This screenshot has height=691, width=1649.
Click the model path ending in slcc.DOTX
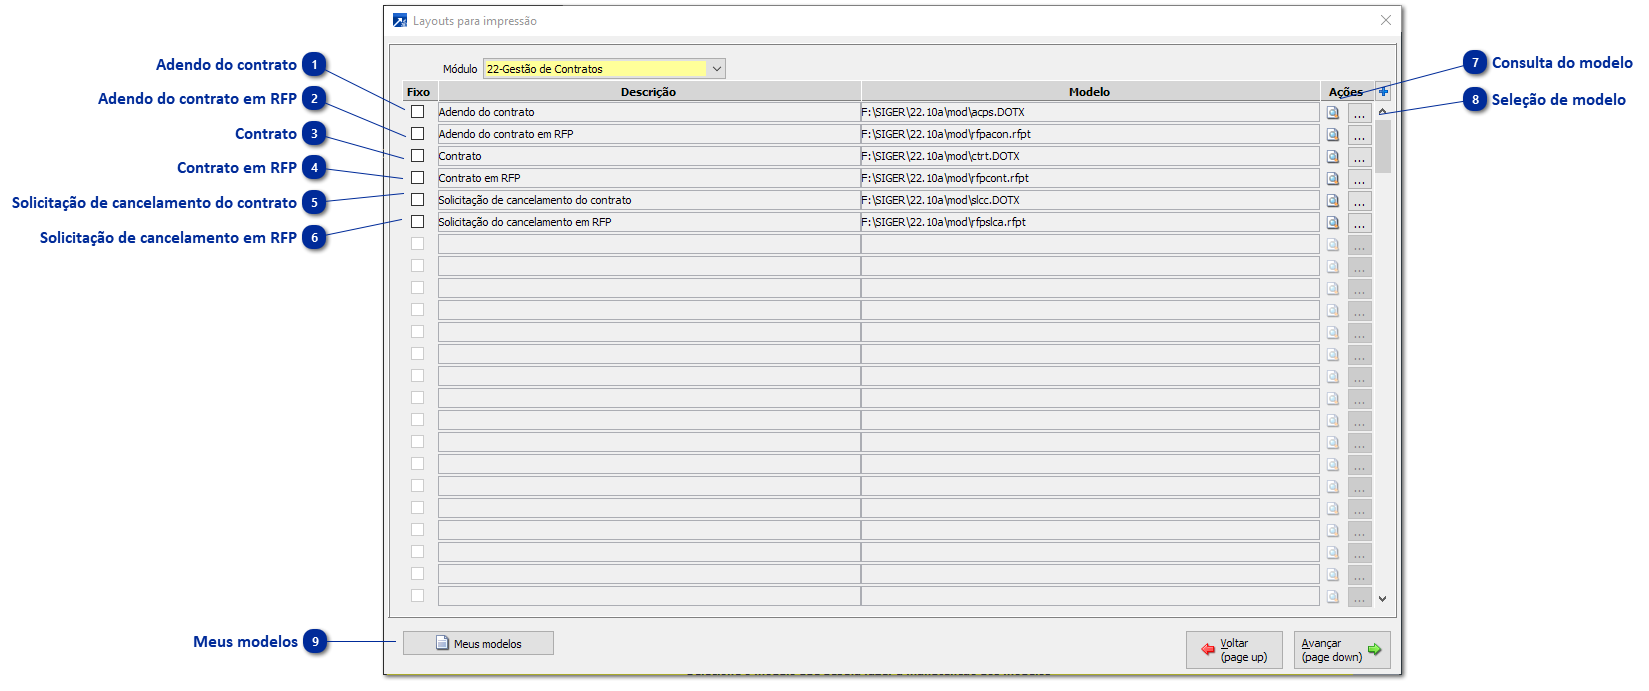click(x=1090, y=200)
